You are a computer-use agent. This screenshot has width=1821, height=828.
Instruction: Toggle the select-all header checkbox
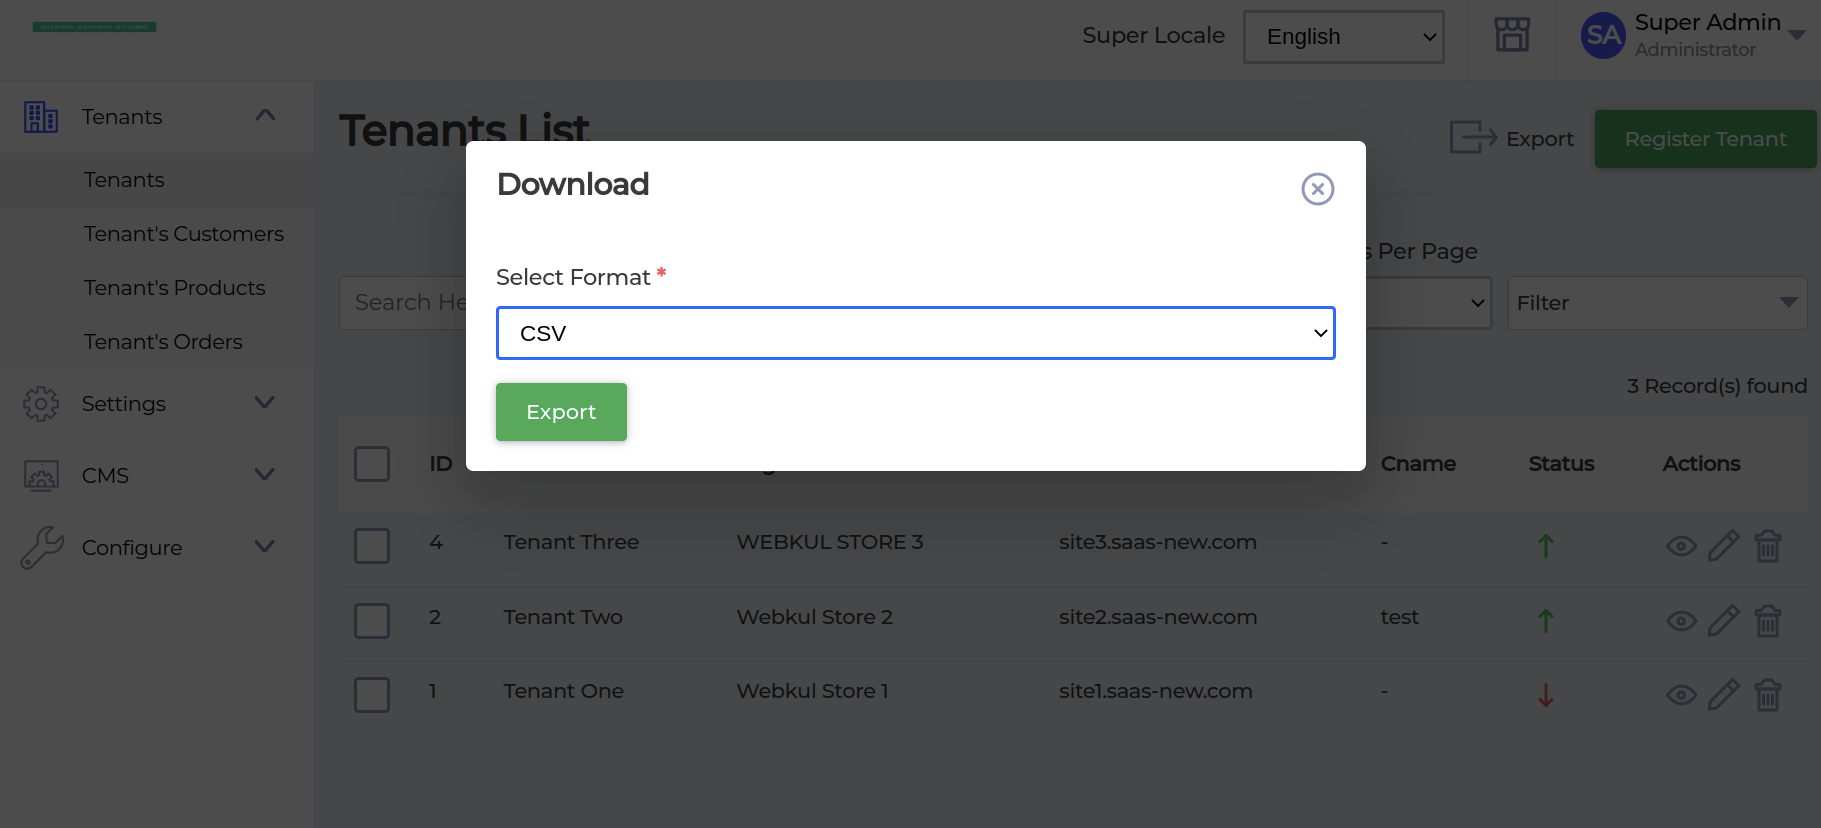pos(372,464)
